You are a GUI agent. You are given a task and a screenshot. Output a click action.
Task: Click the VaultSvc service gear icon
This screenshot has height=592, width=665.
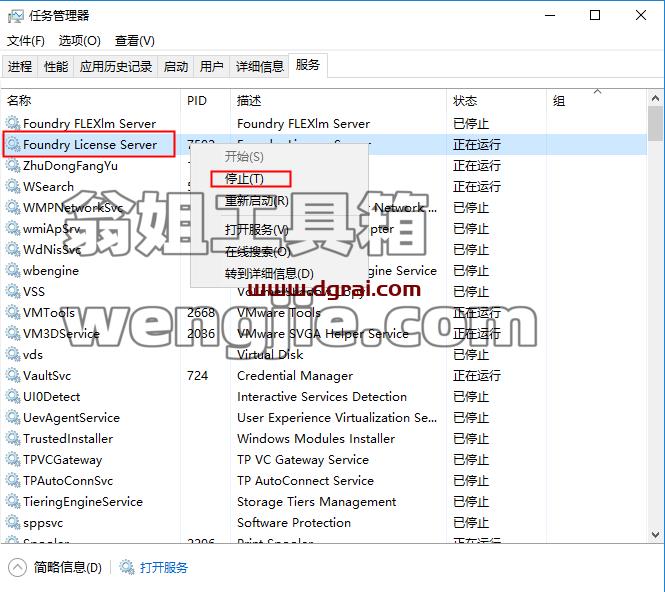pos(13,375)
